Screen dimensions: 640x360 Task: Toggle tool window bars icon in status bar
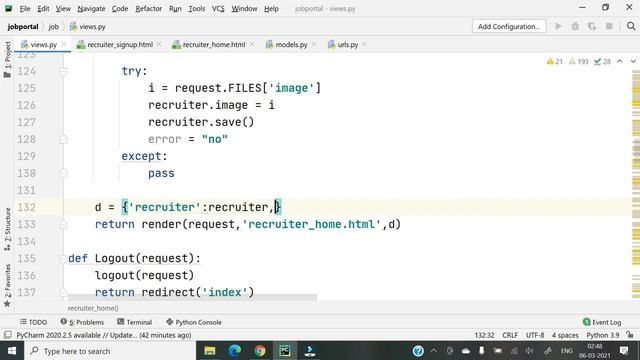click(x=7, y=335)
